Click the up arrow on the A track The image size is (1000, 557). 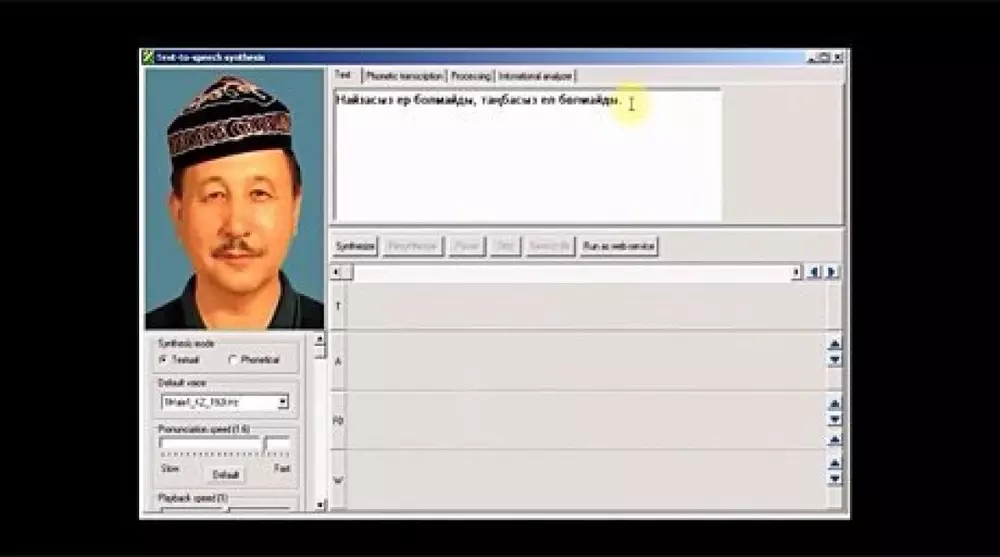[835, 344]
